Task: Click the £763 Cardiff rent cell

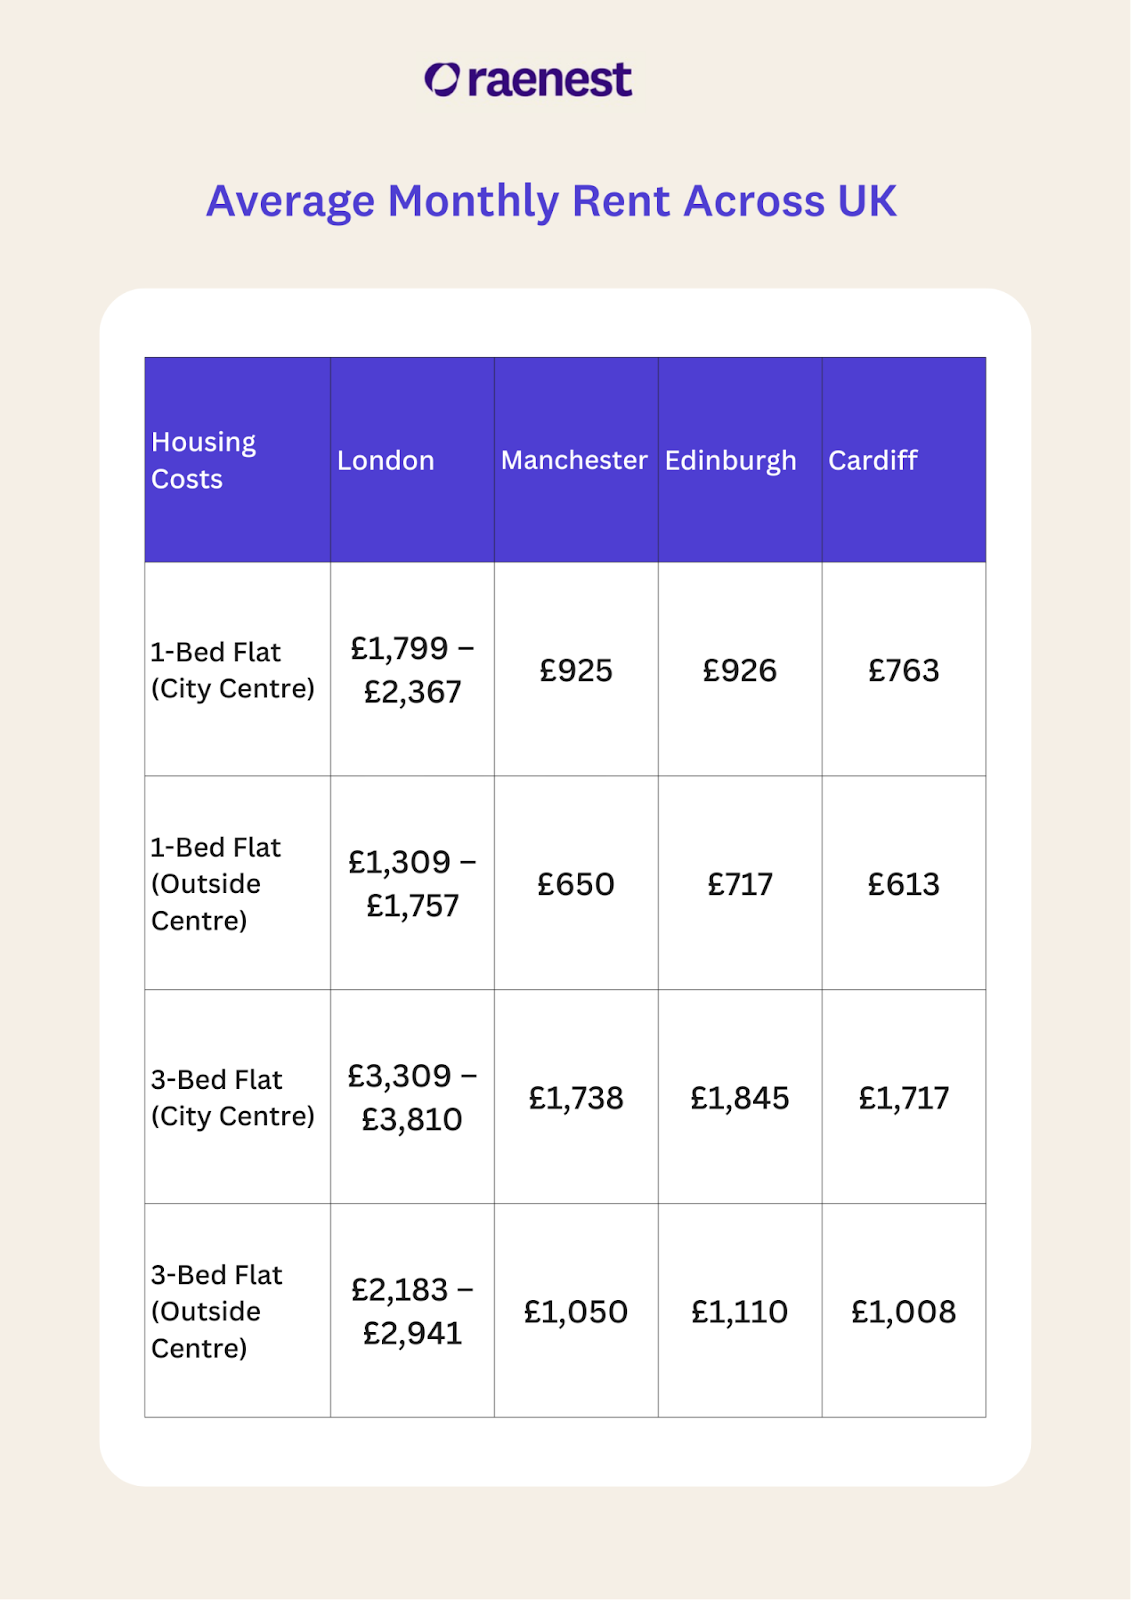Action: tap(904, 670)
